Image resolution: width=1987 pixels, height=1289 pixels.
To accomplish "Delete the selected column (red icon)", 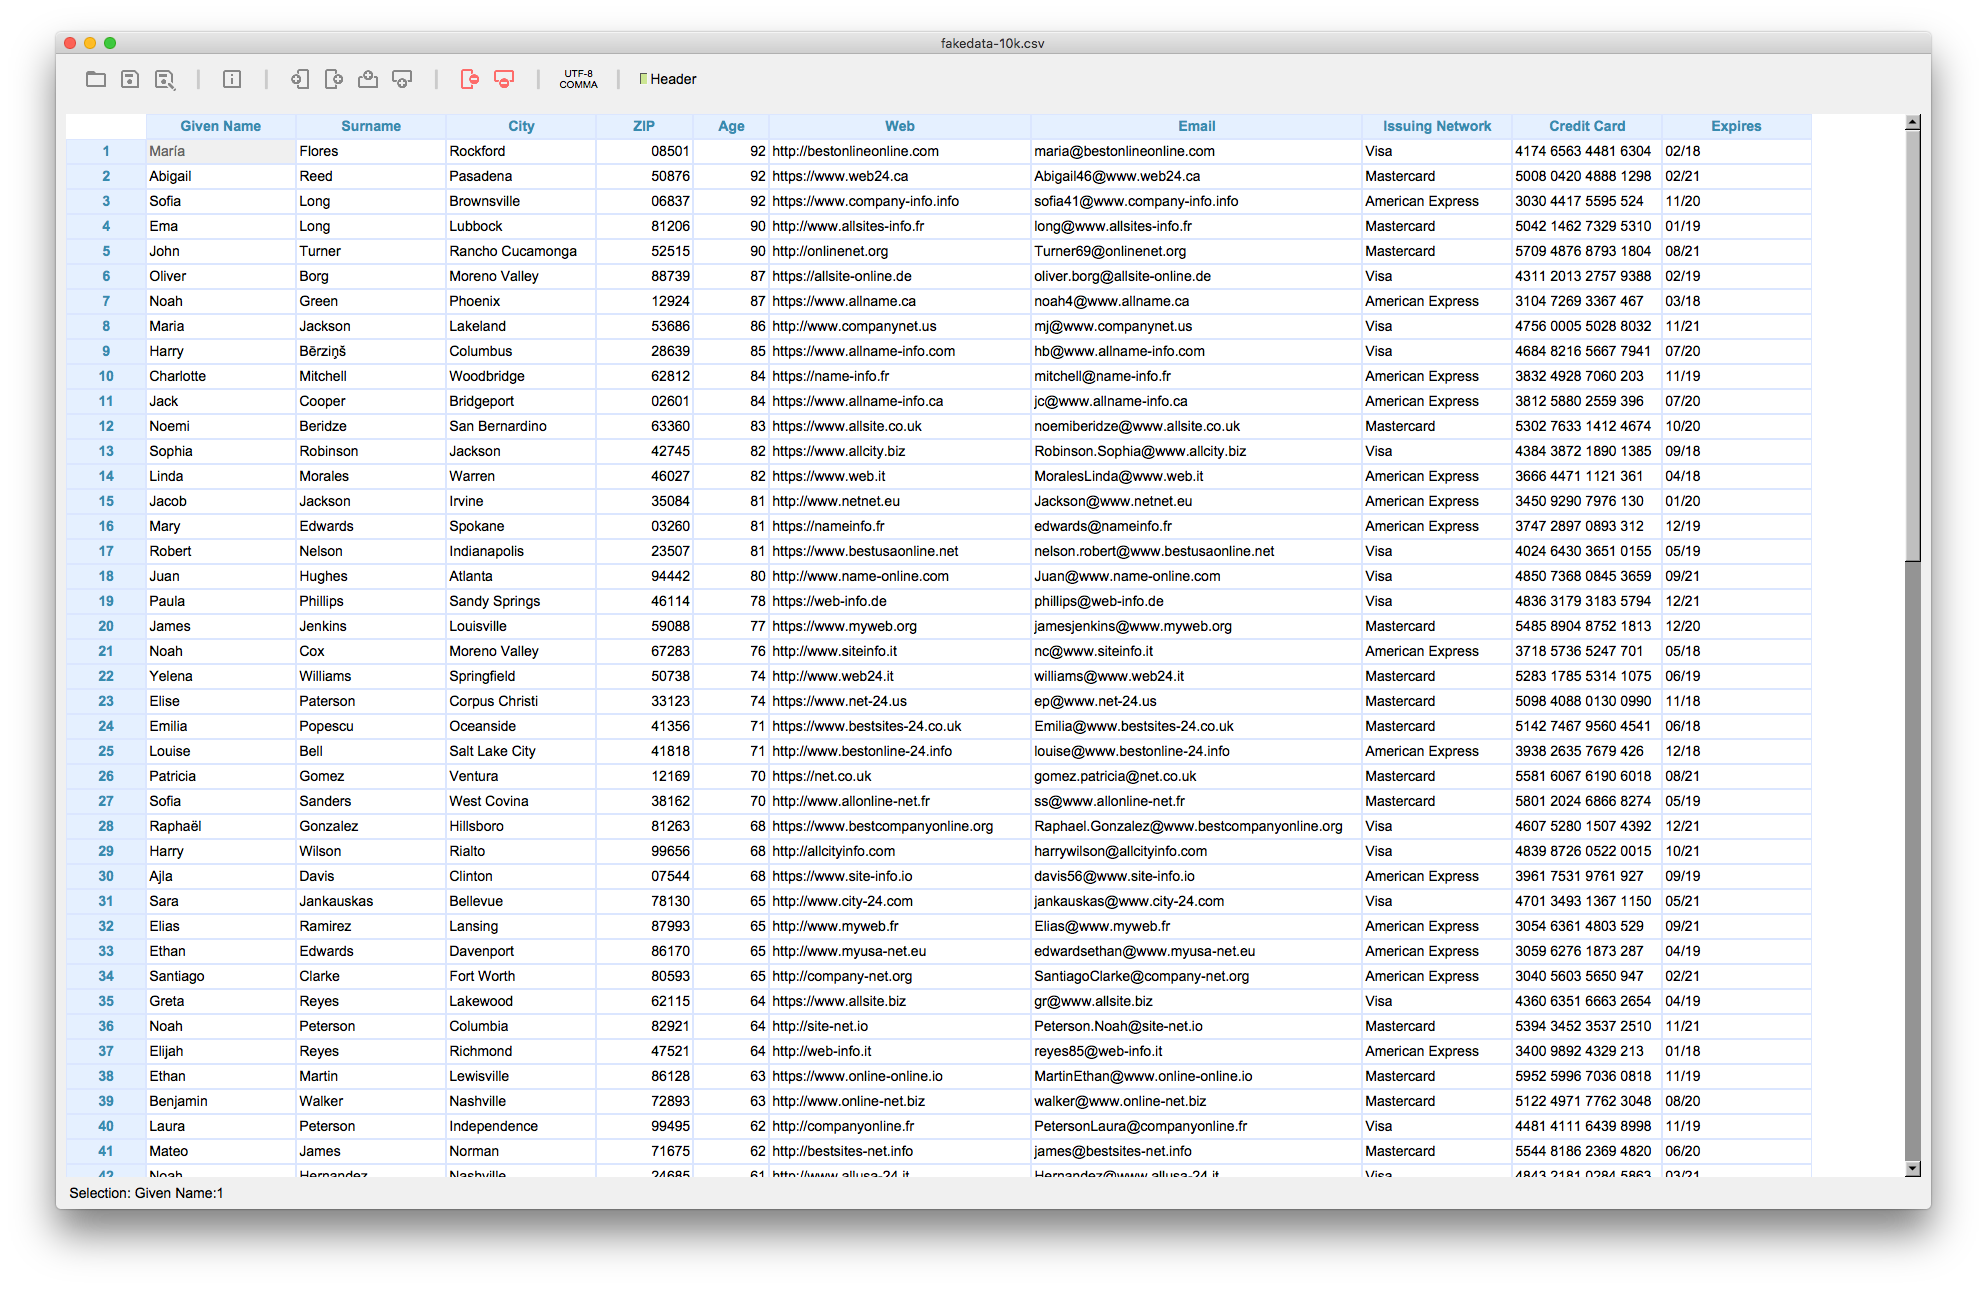I will (469, 79).
